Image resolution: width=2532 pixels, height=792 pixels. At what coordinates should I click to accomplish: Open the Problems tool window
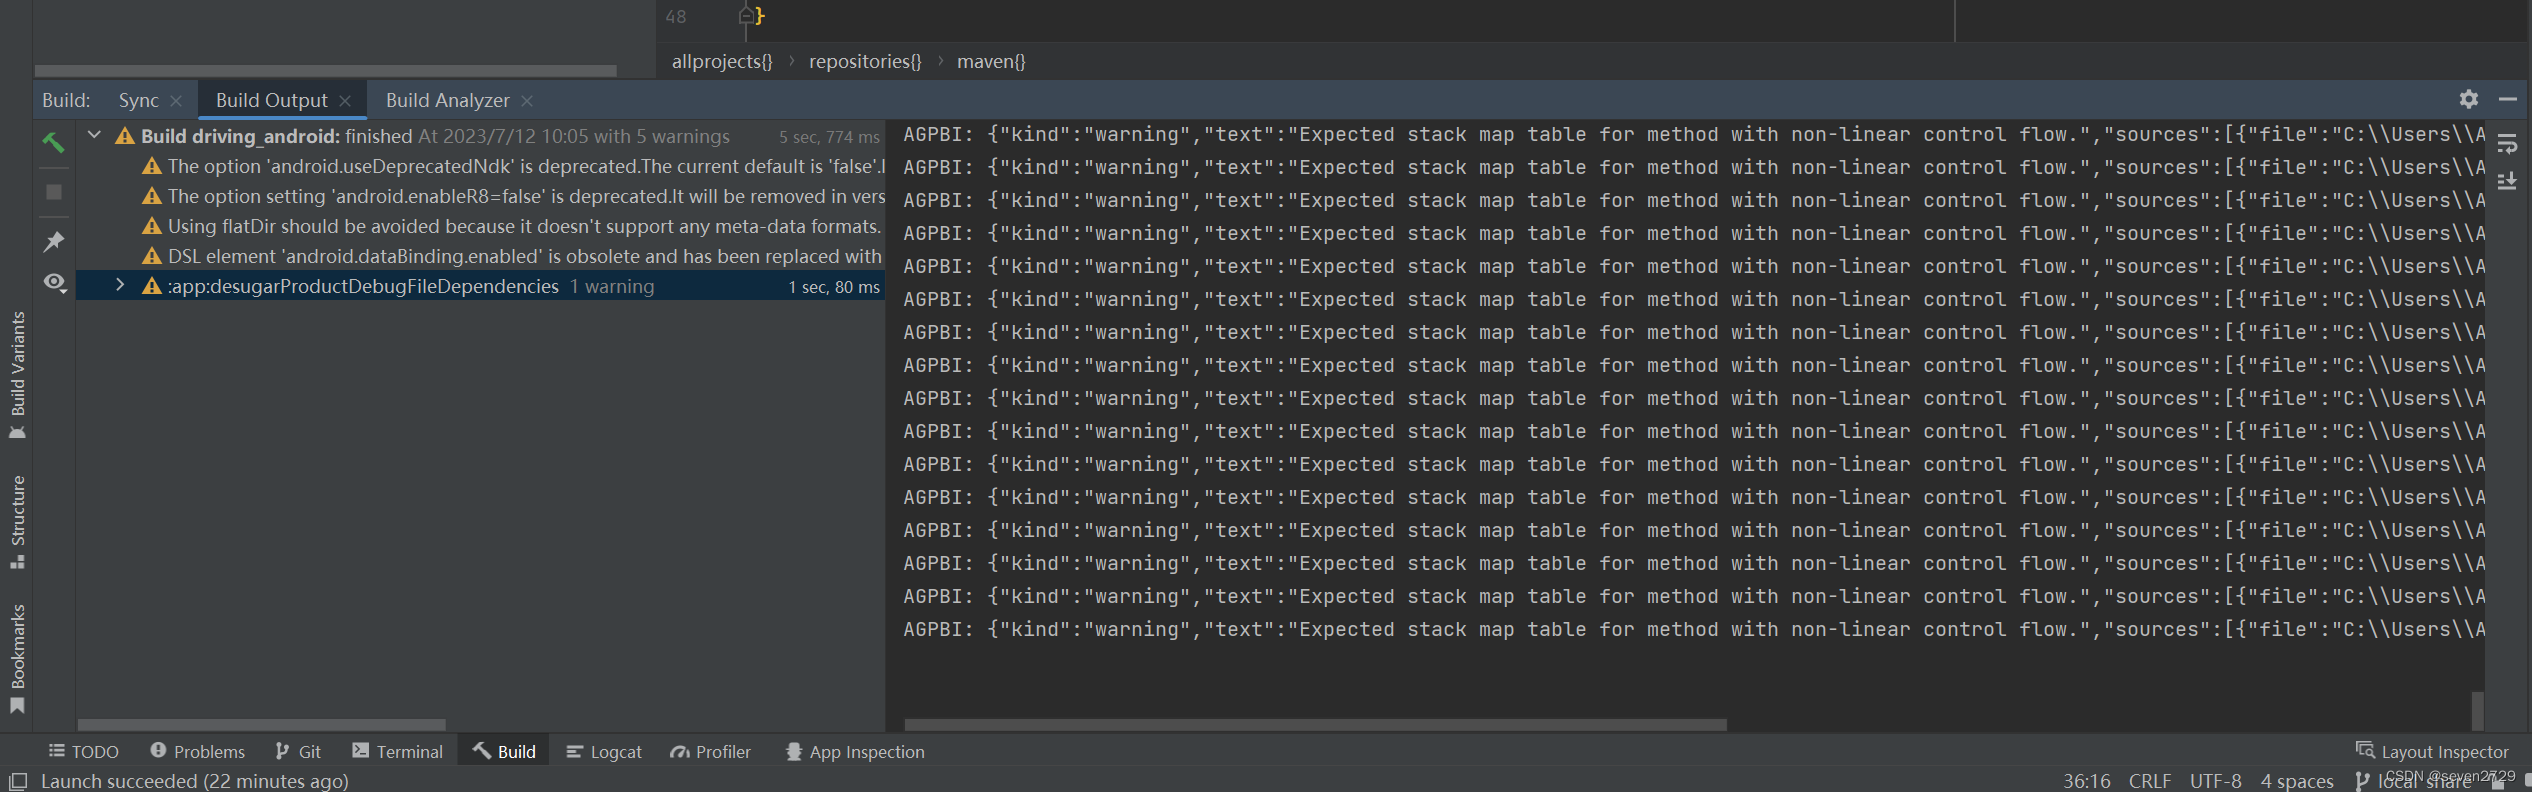[x=197, y=751]
